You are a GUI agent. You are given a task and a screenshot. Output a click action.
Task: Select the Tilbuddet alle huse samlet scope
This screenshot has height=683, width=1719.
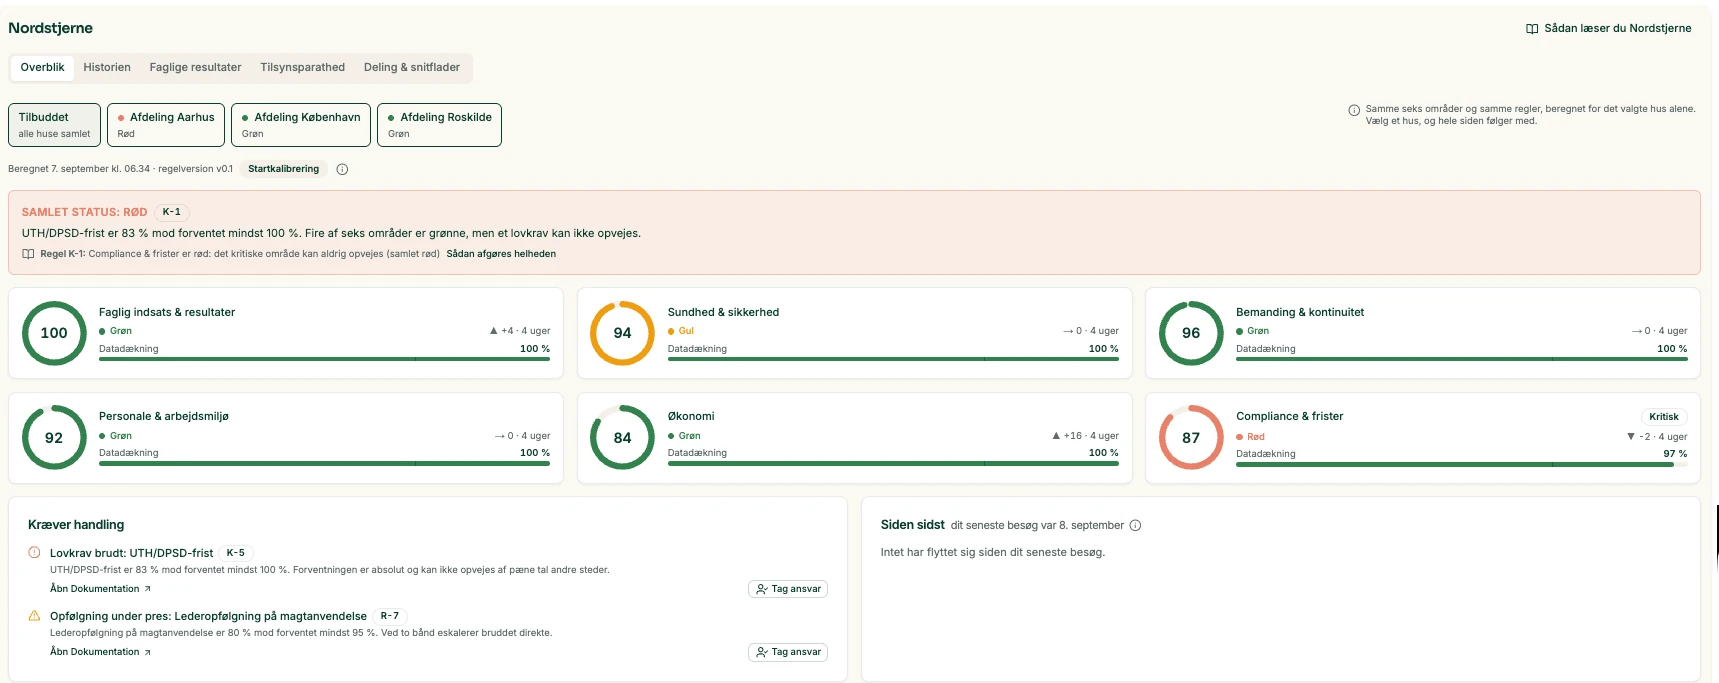[x=55, y=125]
